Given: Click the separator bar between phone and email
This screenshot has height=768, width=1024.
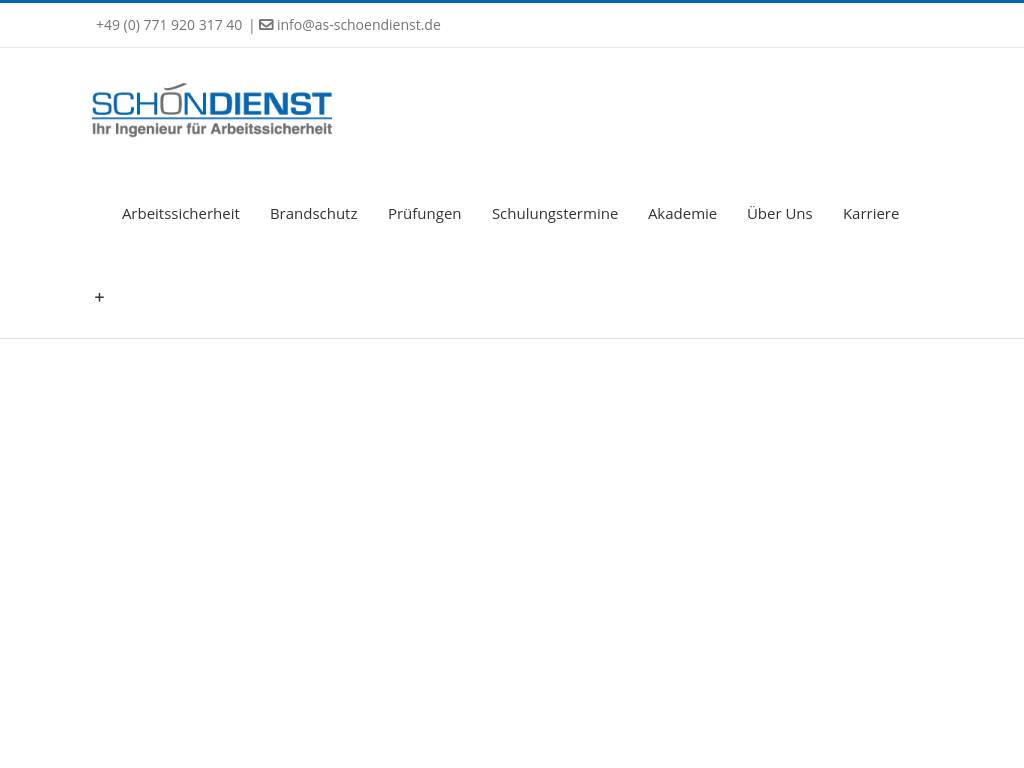Looking at the screenshot, I should pyautogui.click(x=251, y=25).
